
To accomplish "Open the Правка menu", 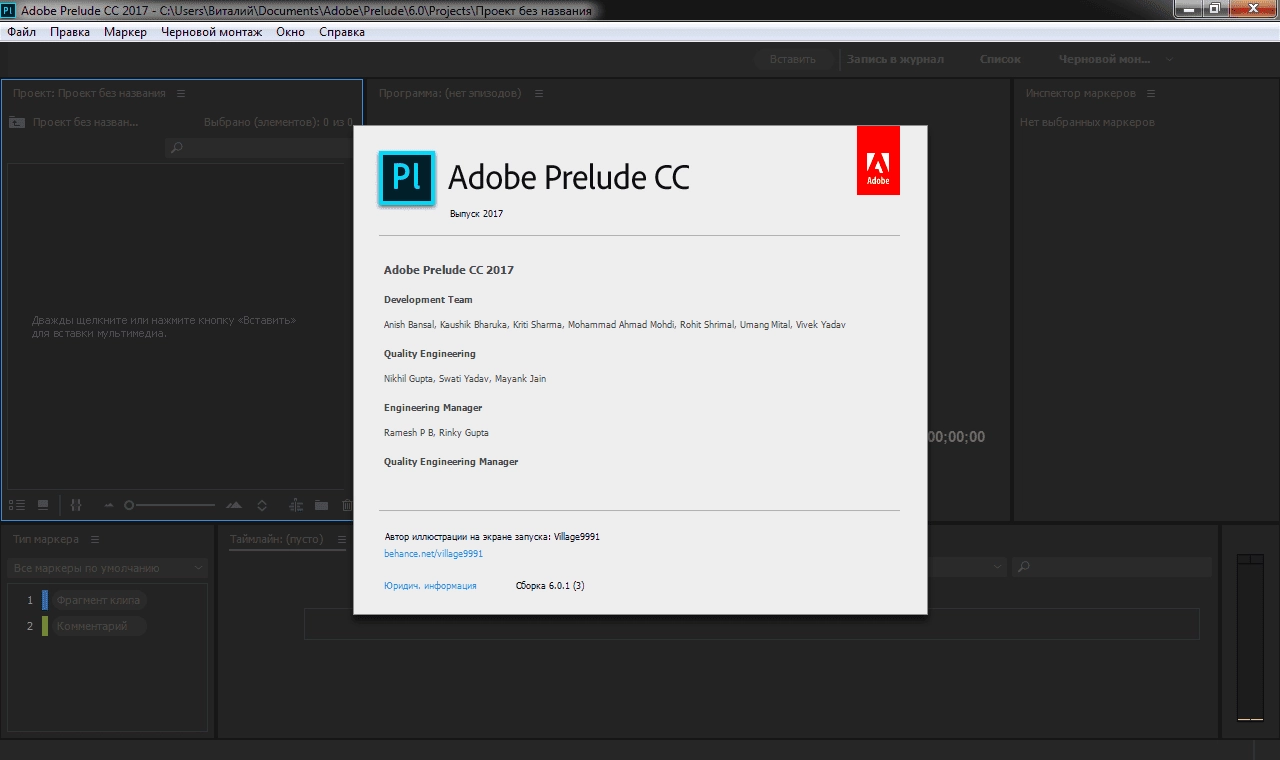I will (70, 32).
